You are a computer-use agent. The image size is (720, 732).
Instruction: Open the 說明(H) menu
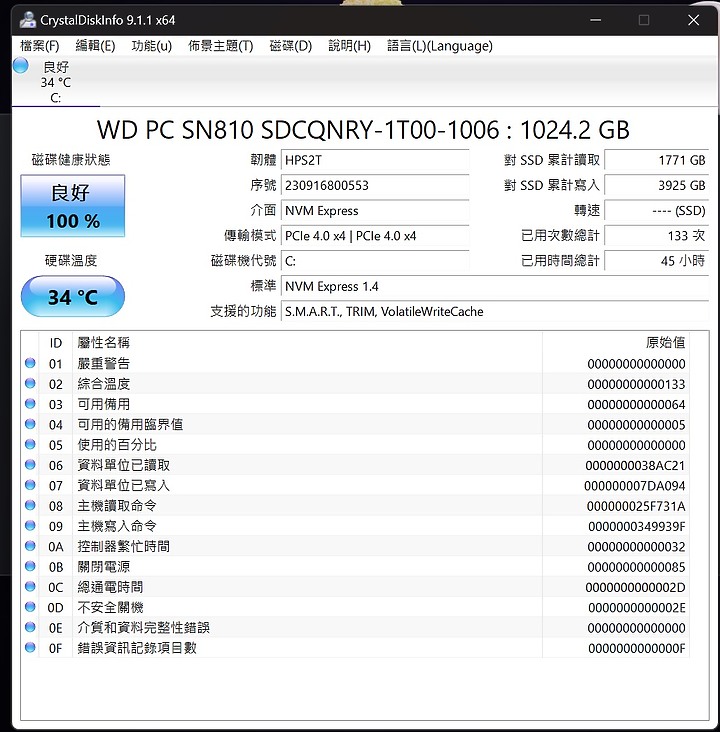coord(349,46)
